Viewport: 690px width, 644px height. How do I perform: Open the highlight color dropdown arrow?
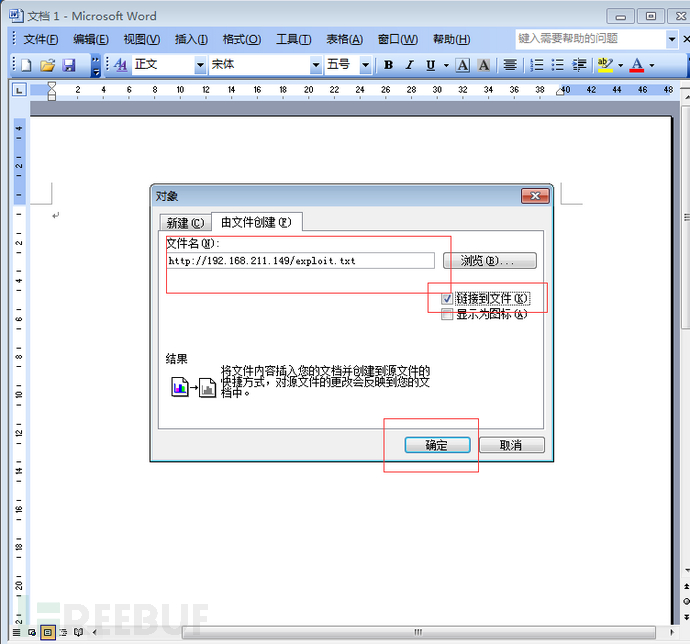tap(620, 65)
